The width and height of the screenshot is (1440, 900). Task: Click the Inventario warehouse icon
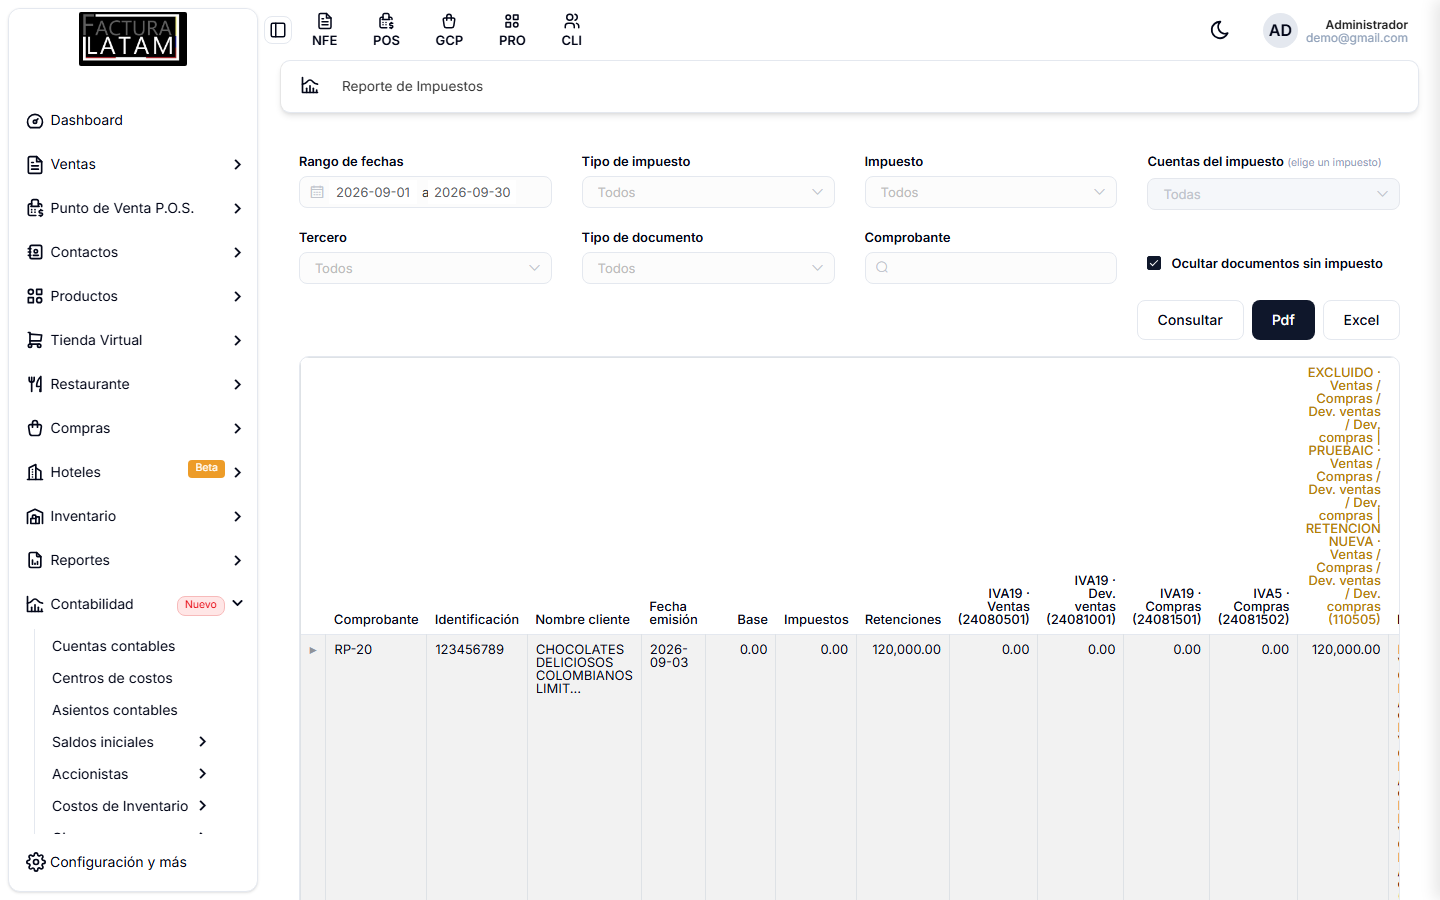coord(35,517)
